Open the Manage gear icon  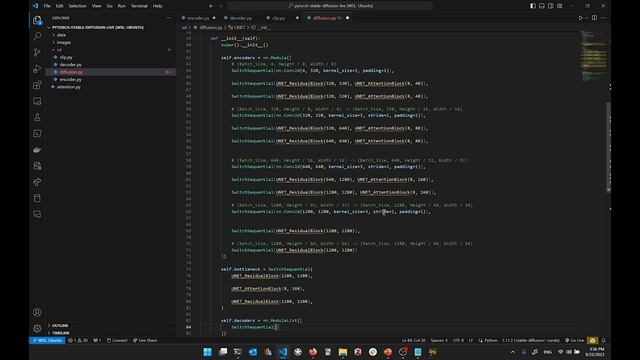pos(37,328)
